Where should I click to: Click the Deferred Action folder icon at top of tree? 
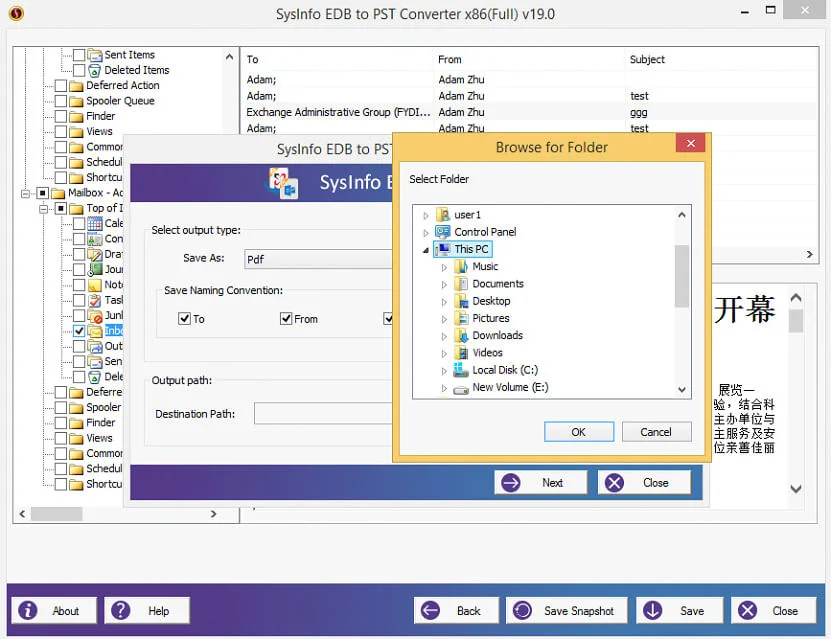(77, 85)
